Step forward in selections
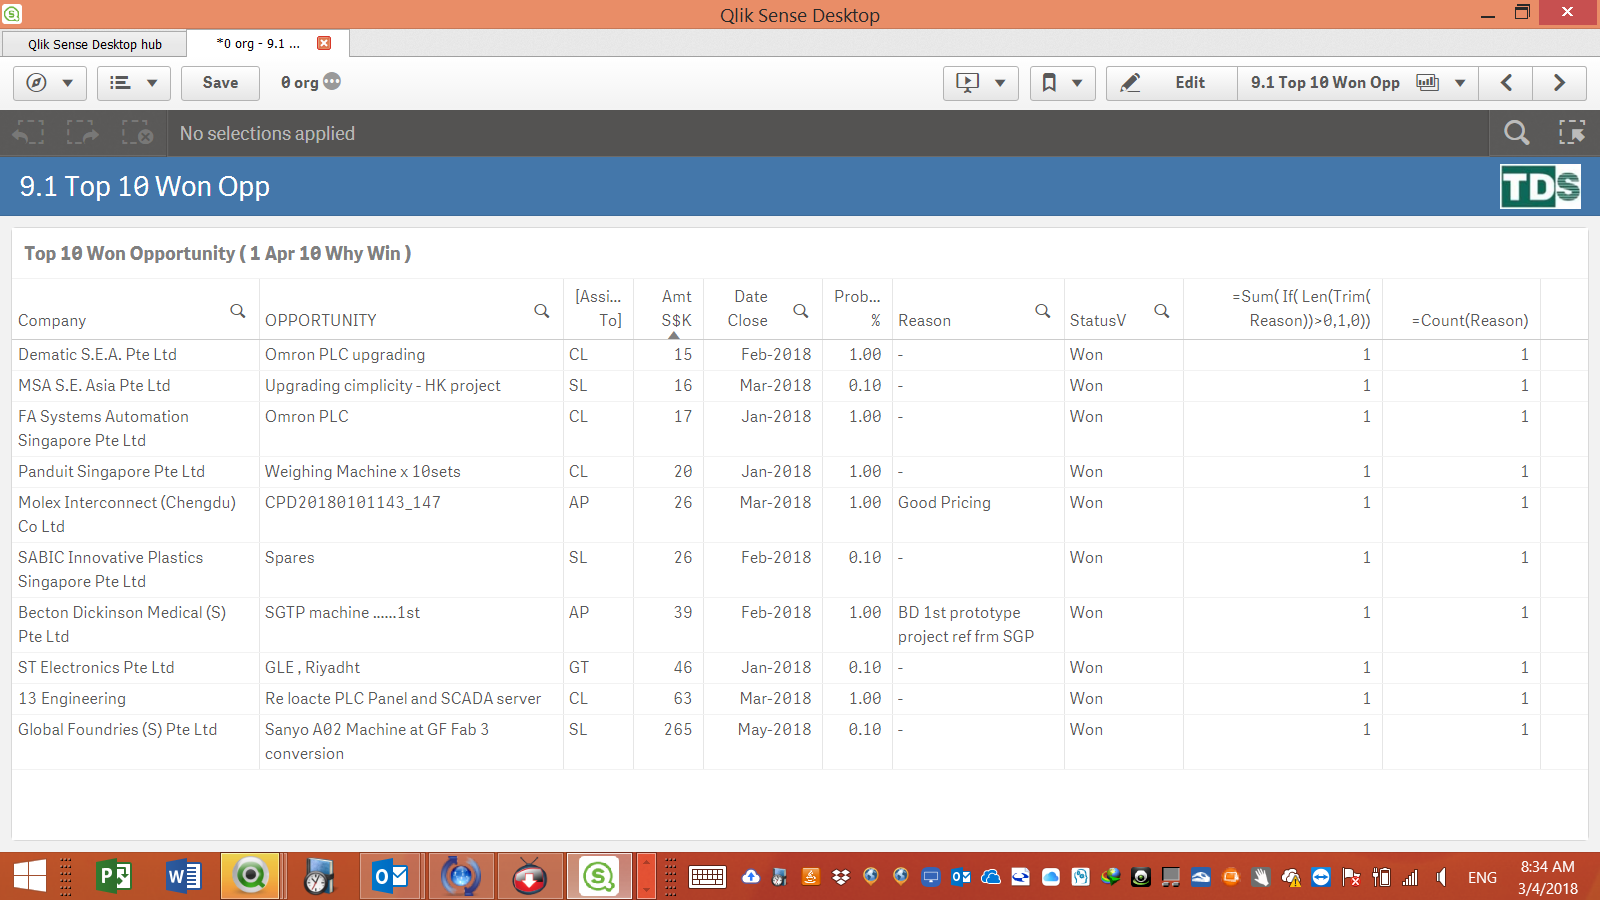 click(x=82, y=133)
